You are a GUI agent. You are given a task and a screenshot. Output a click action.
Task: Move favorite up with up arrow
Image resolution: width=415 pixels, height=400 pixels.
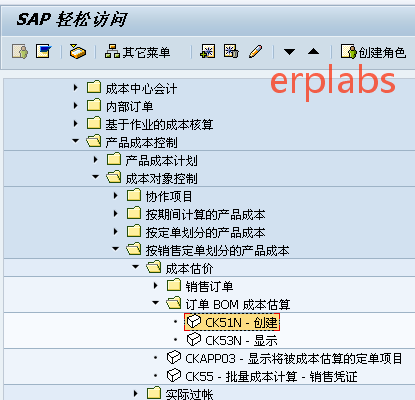pos(313,52)
